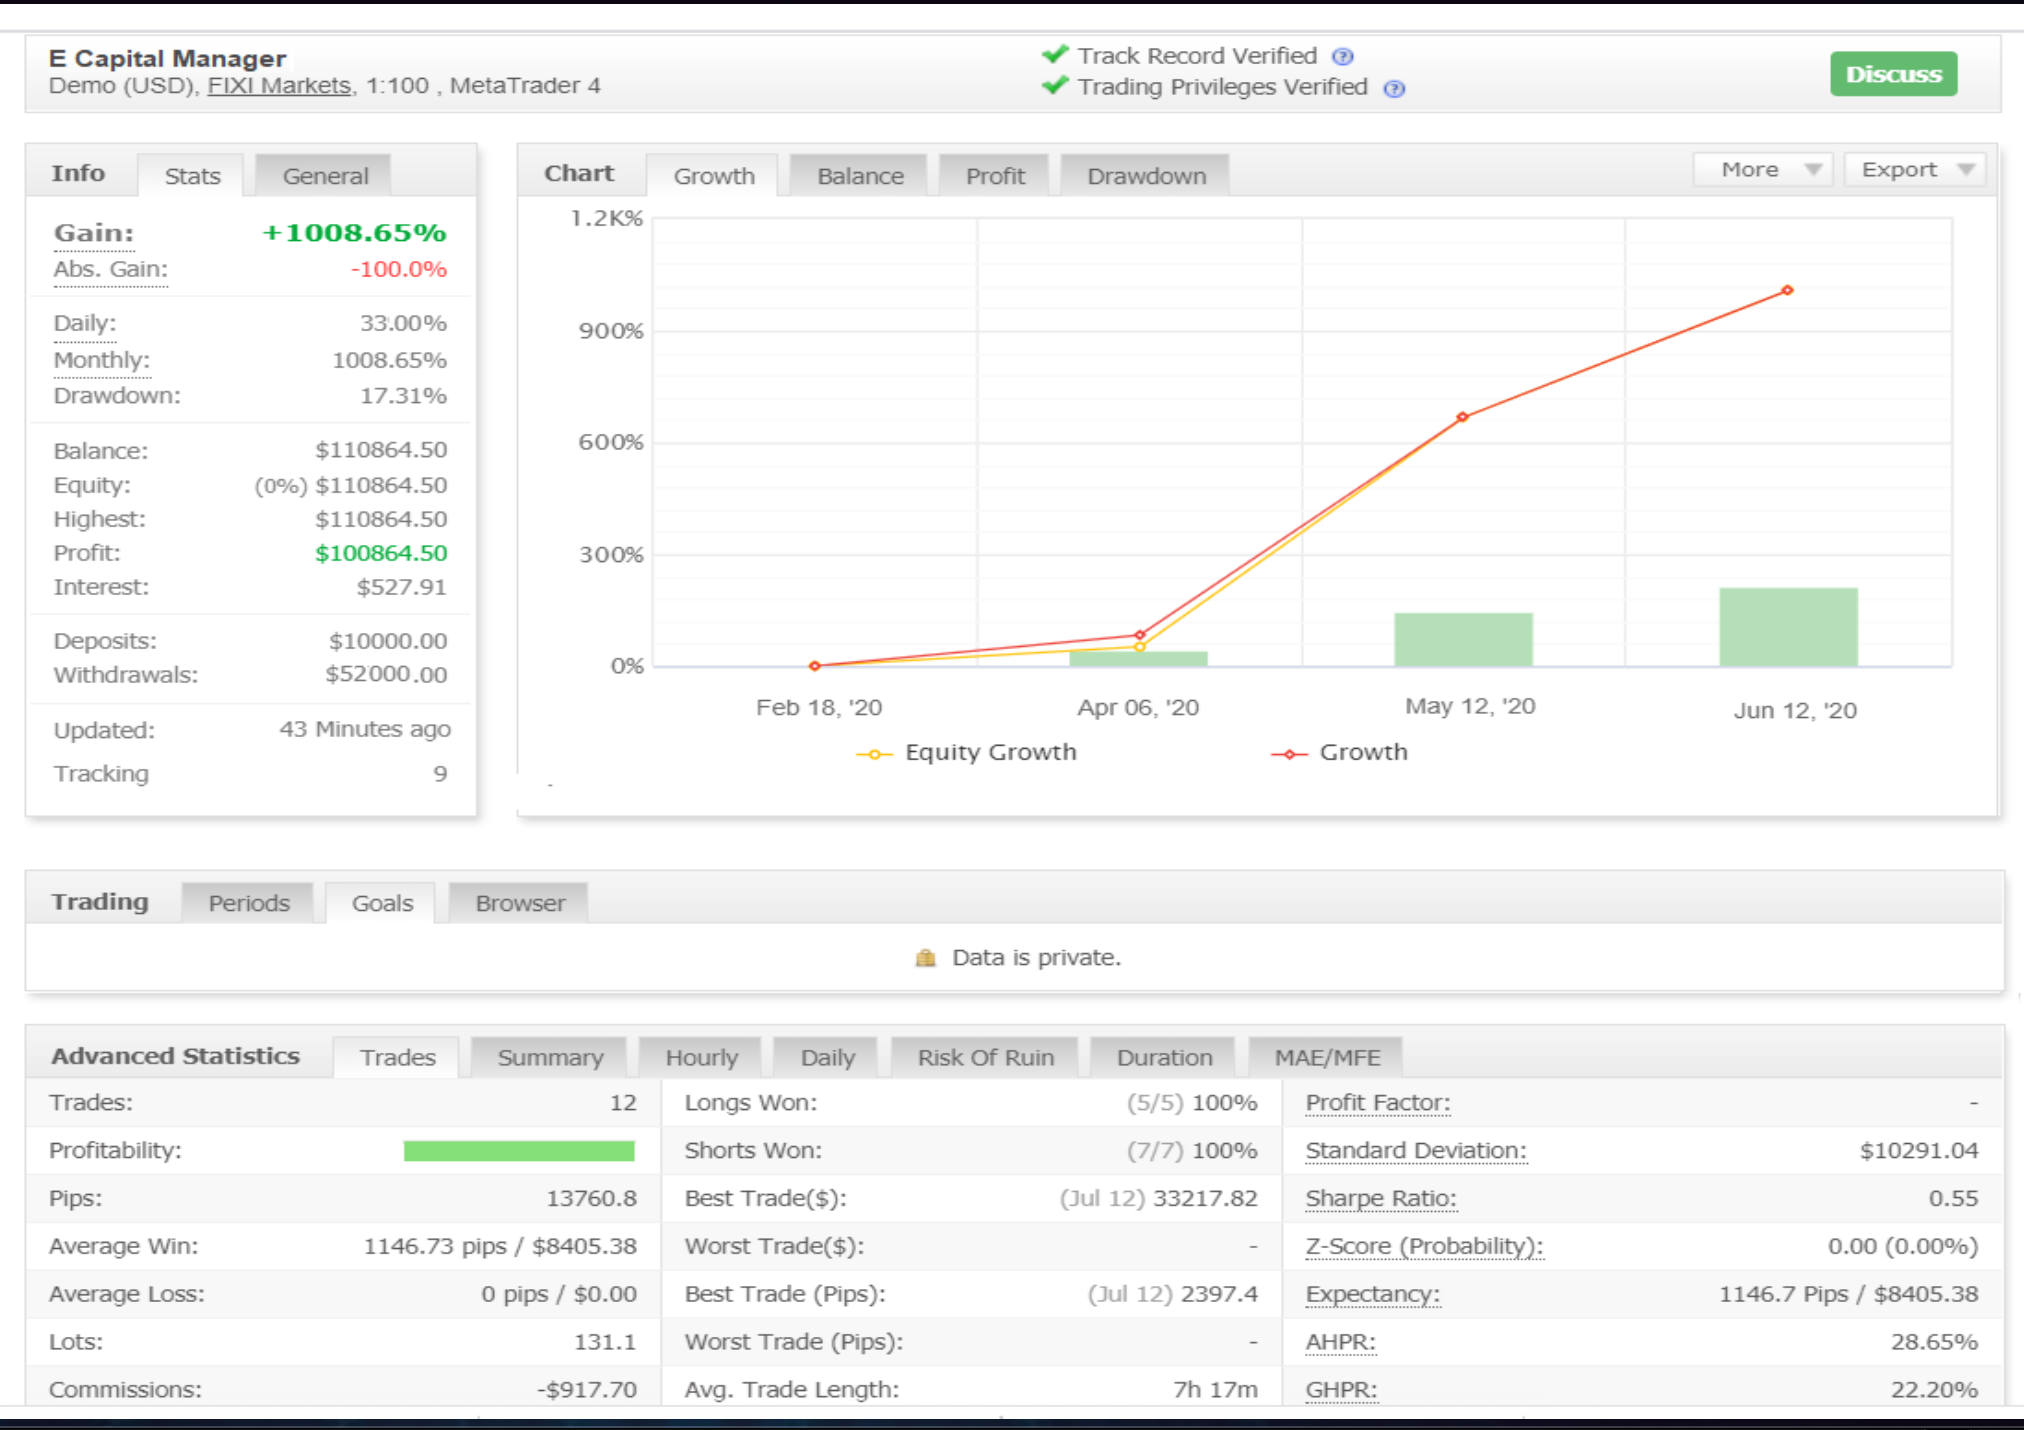2024x1430 pixels.
Task: Switch to the Drawdown chart tab
Action: pyautogui.click(x=1146, y=176)
